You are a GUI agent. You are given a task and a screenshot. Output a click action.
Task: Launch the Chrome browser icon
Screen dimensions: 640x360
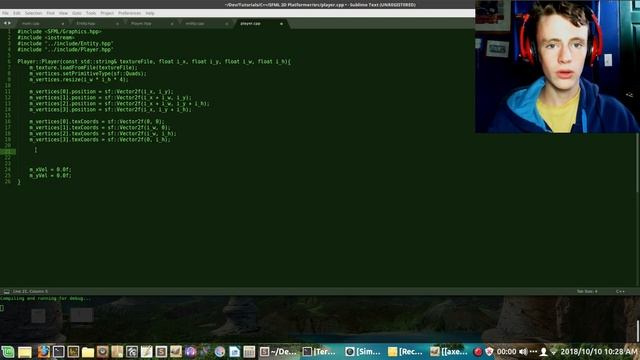(220, 351)
